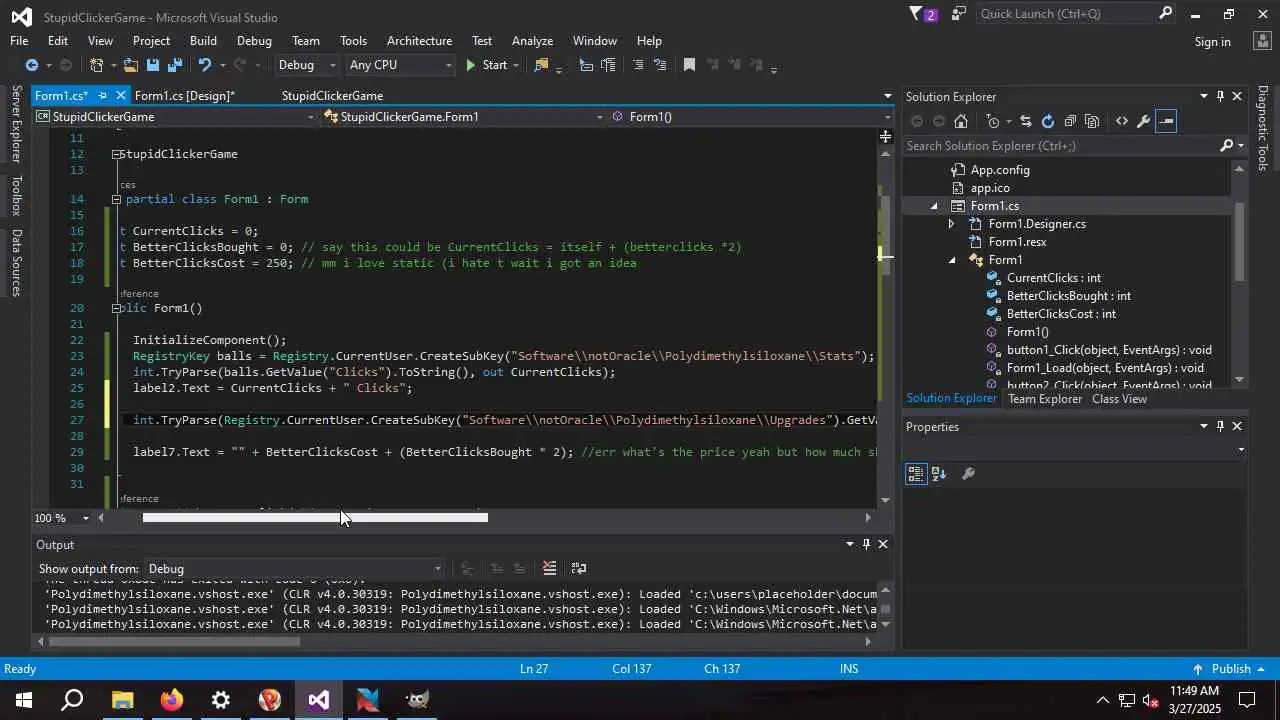Screen dimensions: 1280x720
Task: Open the notifications flag icon
Action: pyautogui.click(x=917, y=14)
